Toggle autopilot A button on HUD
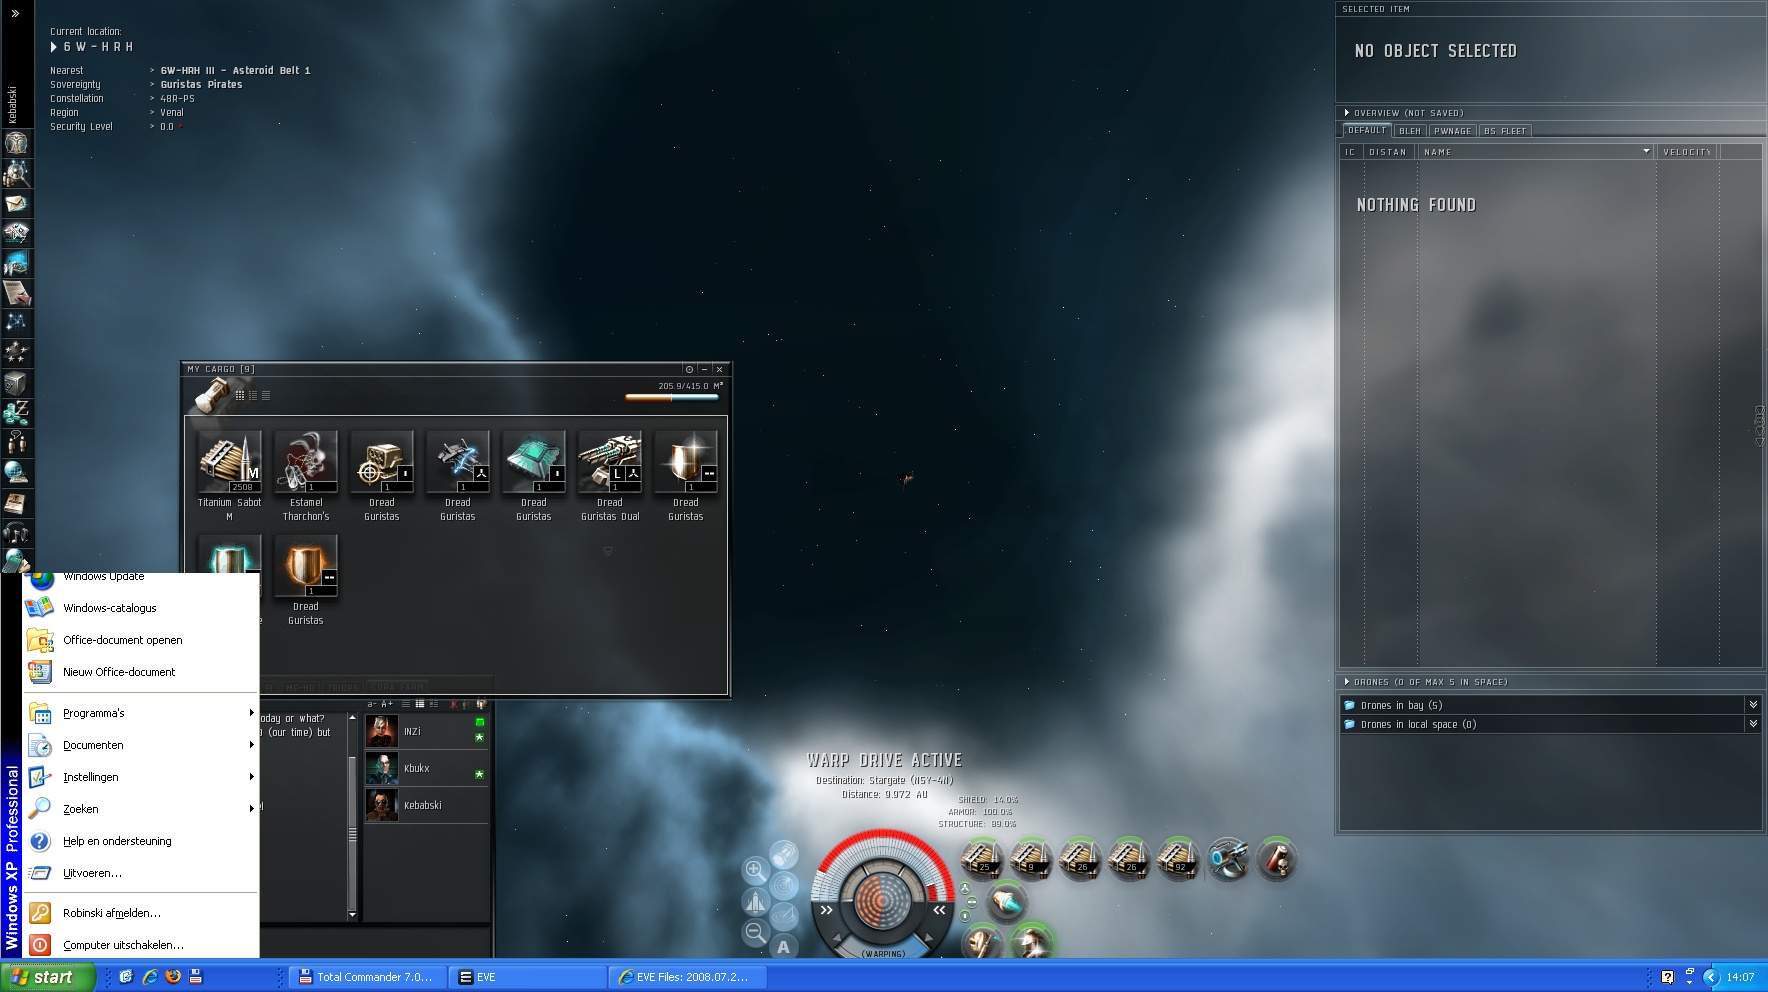Viewport: 1768px width, 992px height. coord(784,946)
